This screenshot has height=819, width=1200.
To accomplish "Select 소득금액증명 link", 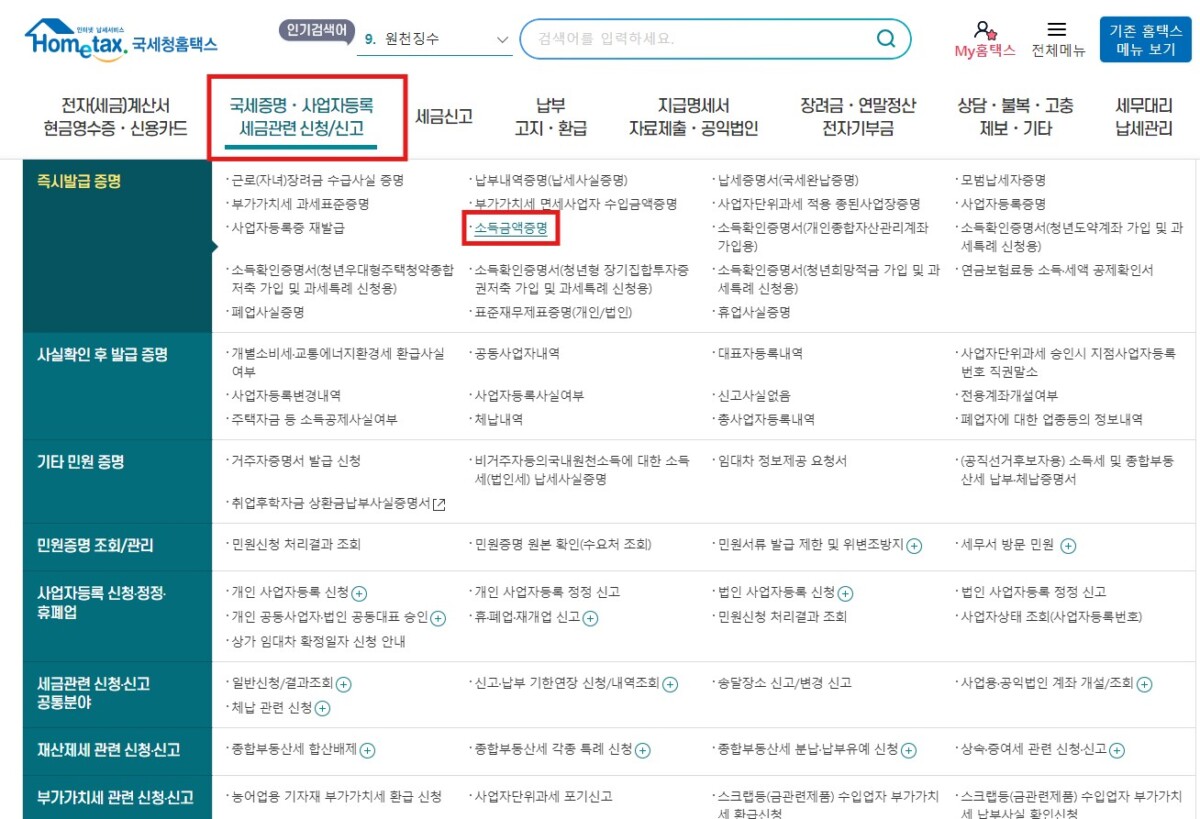I will pos(510,229).
